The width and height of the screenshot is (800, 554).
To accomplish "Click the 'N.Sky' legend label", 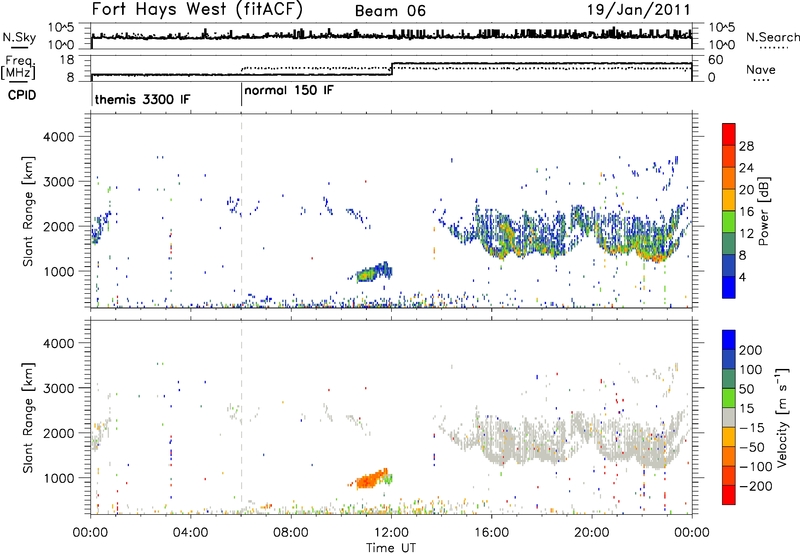I will click(19, 37).
